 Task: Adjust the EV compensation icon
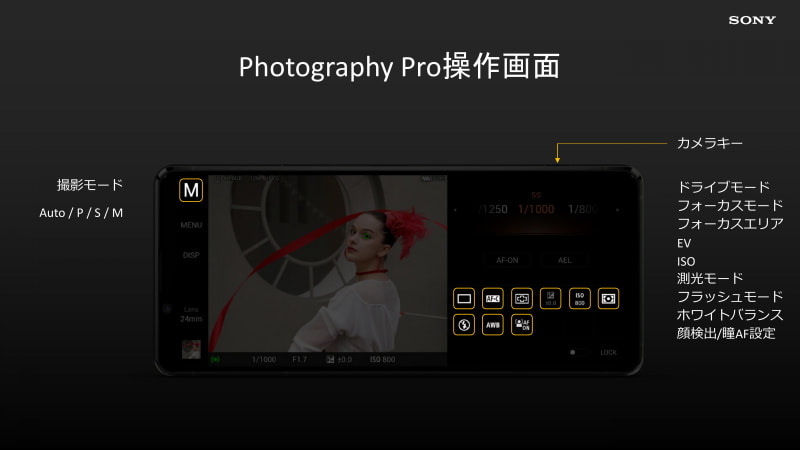(551, 298)
